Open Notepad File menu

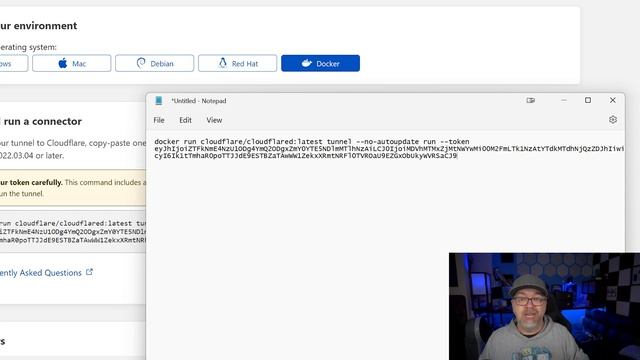coord(159,120)
